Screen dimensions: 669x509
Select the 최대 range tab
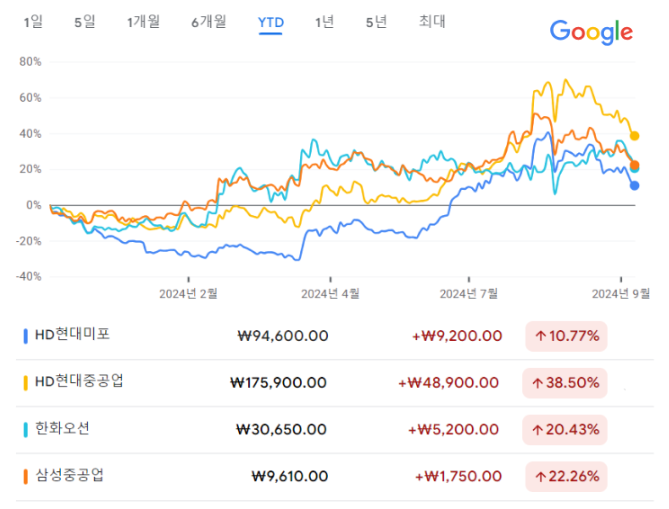pos(432,21)
